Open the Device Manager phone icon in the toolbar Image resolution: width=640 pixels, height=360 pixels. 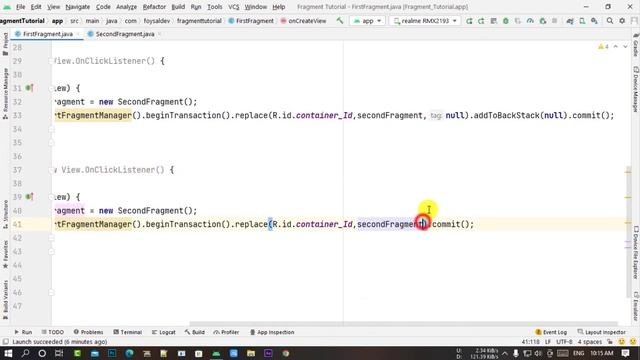(582, 21)
